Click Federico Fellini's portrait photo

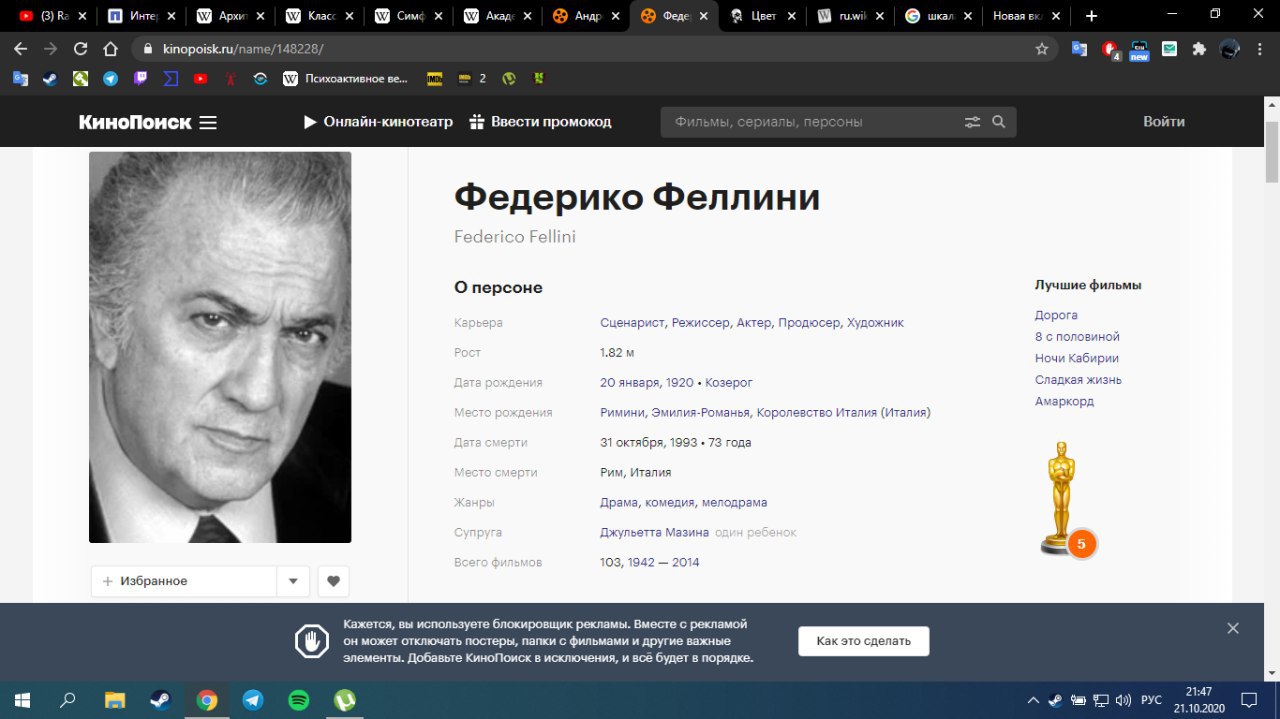[x=220, y=347]
